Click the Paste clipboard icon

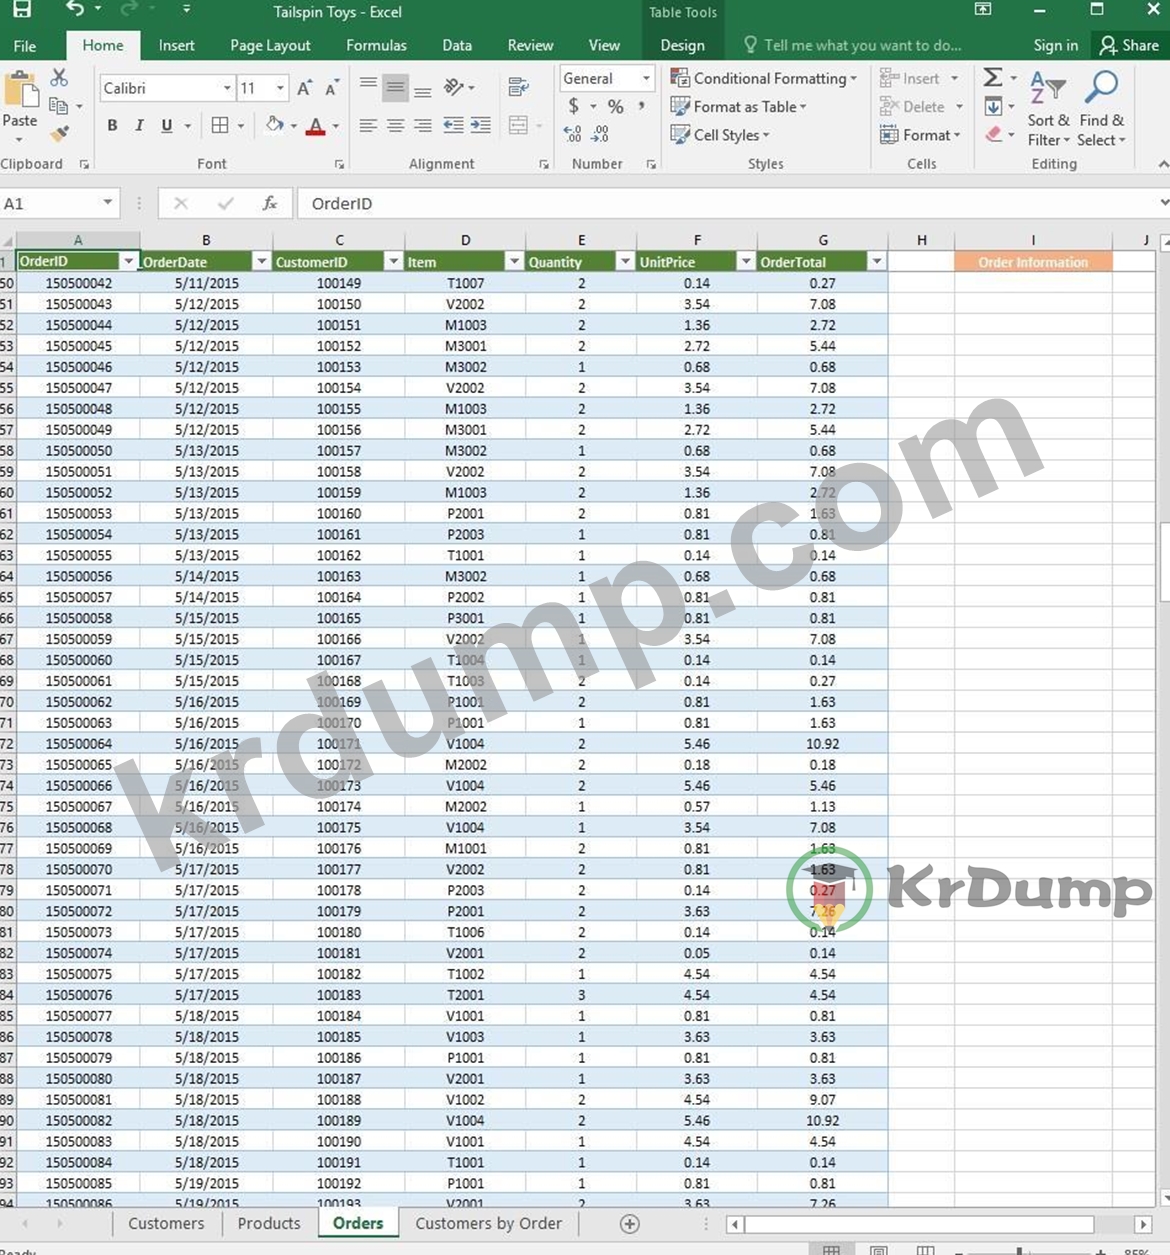[20, 90]
